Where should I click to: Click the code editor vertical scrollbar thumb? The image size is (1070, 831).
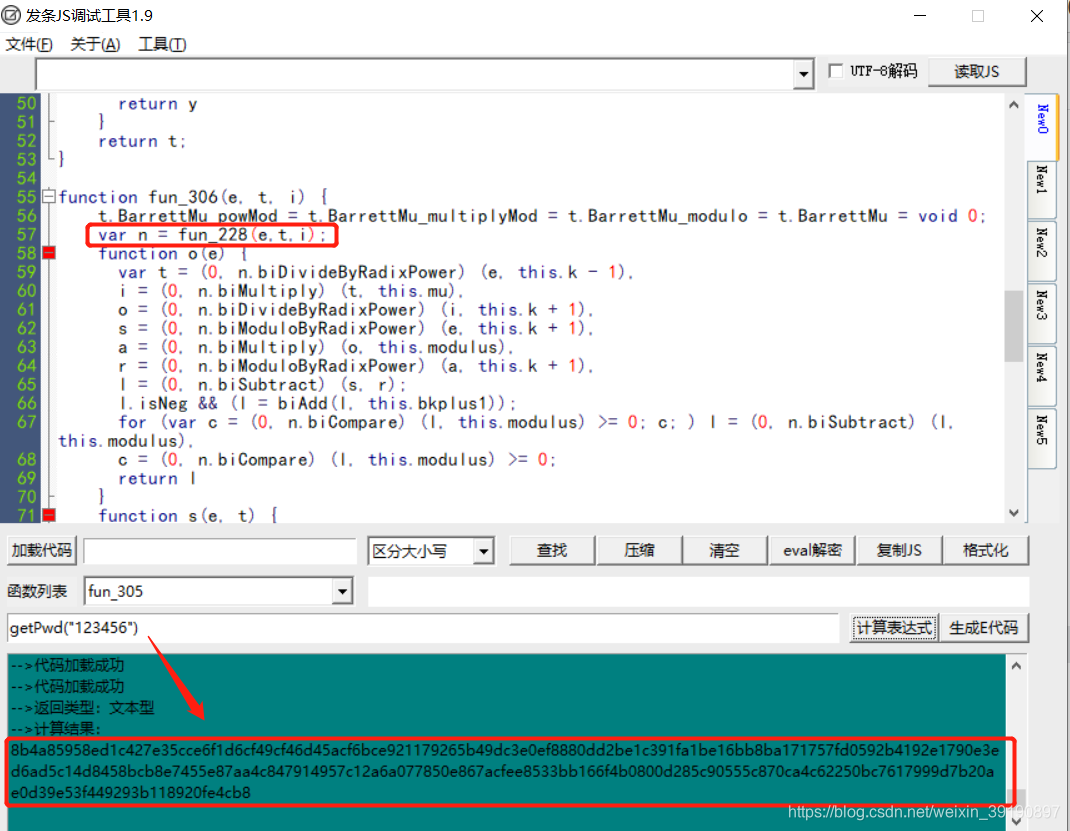click(1013, 326)
